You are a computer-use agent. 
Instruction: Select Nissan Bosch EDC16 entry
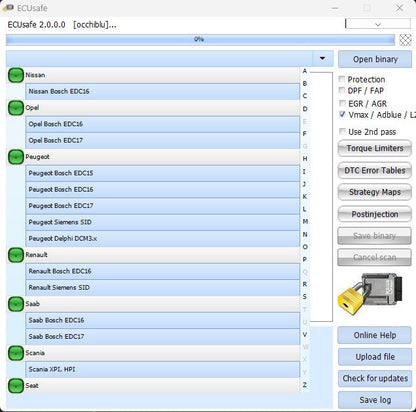[162, 91]
